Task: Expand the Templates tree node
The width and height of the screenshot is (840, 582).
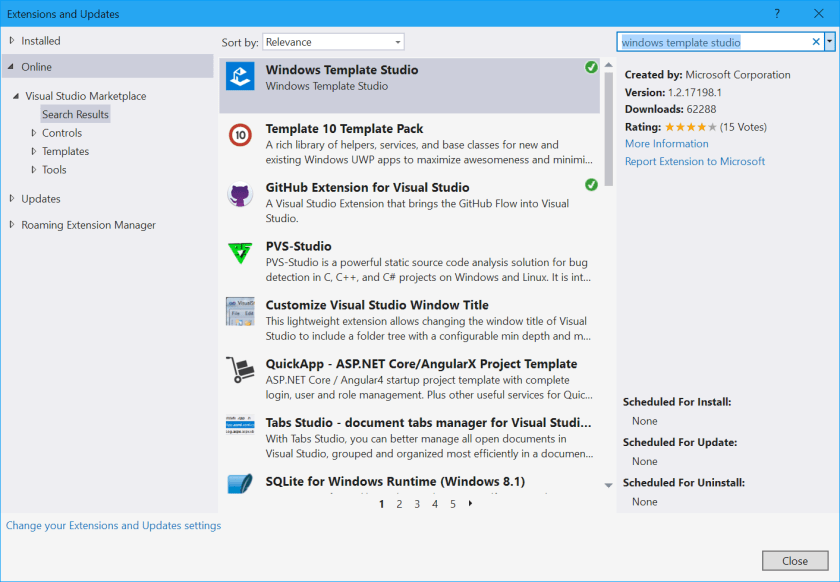Action: pyautogui.click(x=33, y=151)
